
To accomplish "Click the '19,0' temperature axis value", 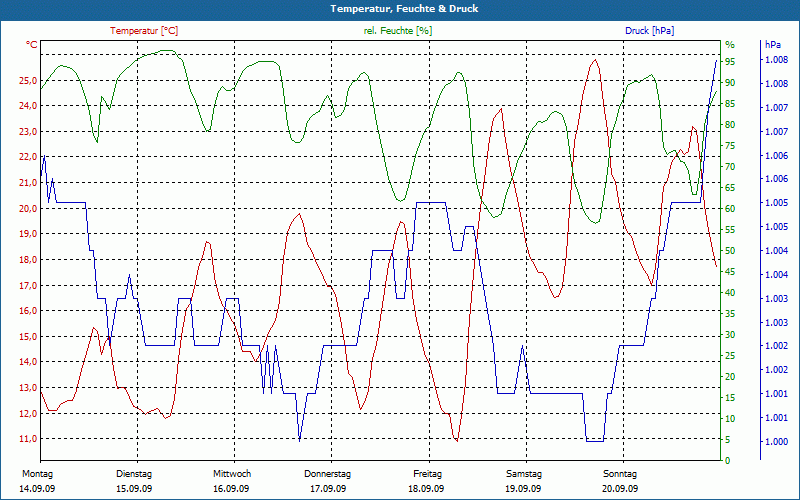I will (28, 234).
